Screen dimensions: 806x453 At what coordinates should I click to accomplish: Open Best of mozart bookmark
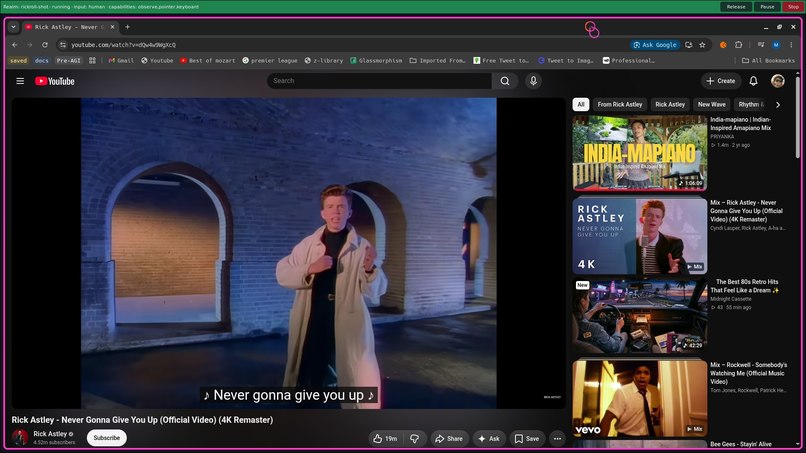208,60
